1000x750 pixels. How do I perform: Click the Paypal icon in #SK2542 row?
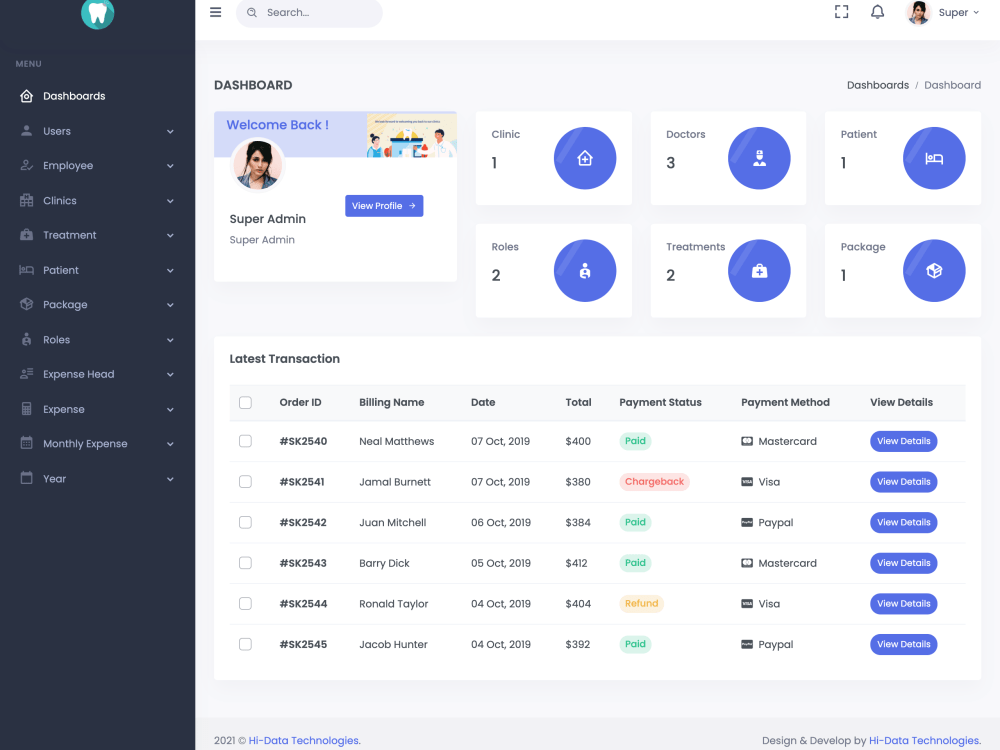tap(747, 522)
